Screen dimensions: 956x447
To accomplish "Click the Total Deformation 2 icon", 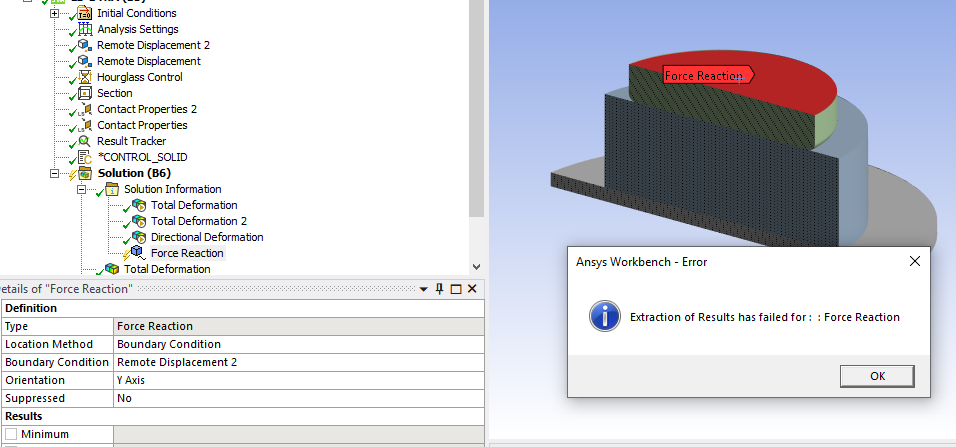I will [x=138, y=221].
